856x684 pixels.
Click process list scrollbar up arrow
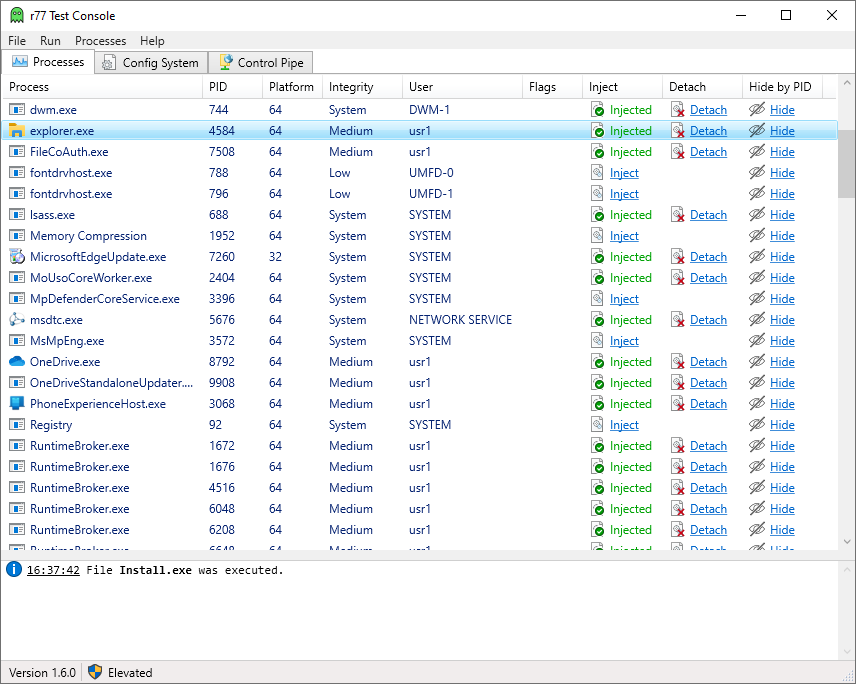pyautogui.click(x=847, y=83)
